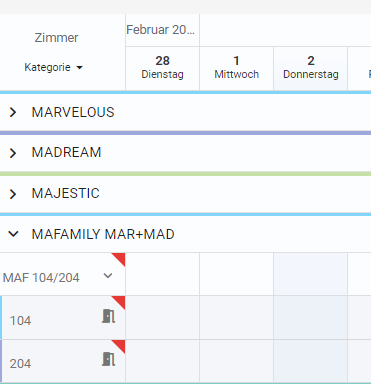Click the door icon for room 104
The image size is (371, 384).
point(109,316)
